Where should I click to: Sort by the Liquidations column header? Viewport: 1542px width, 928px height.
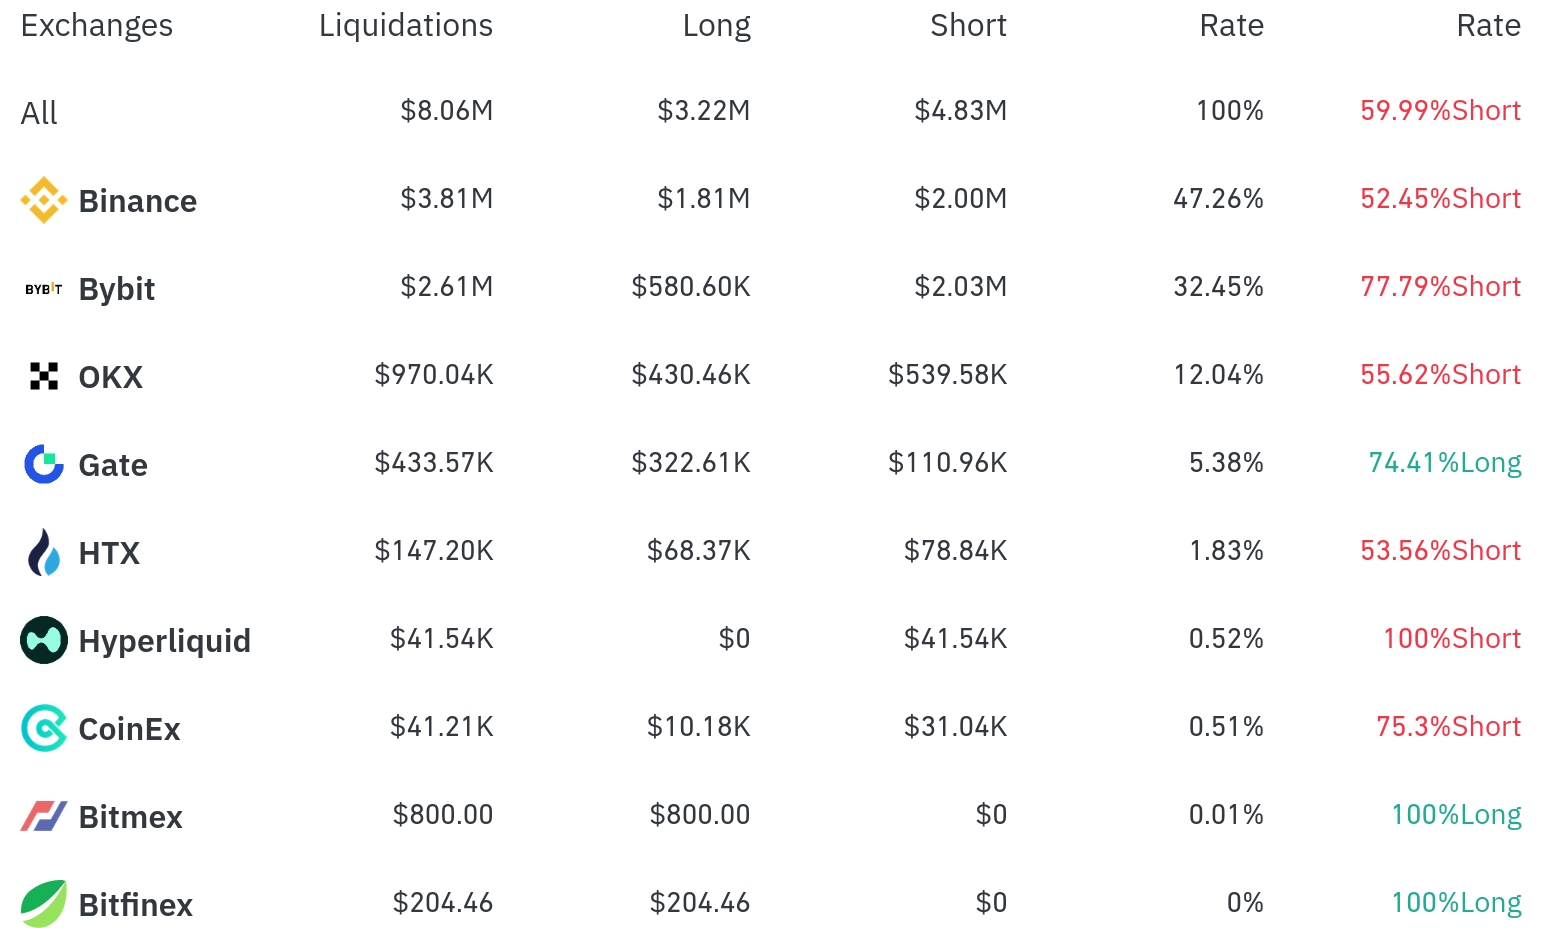(406, 26)
